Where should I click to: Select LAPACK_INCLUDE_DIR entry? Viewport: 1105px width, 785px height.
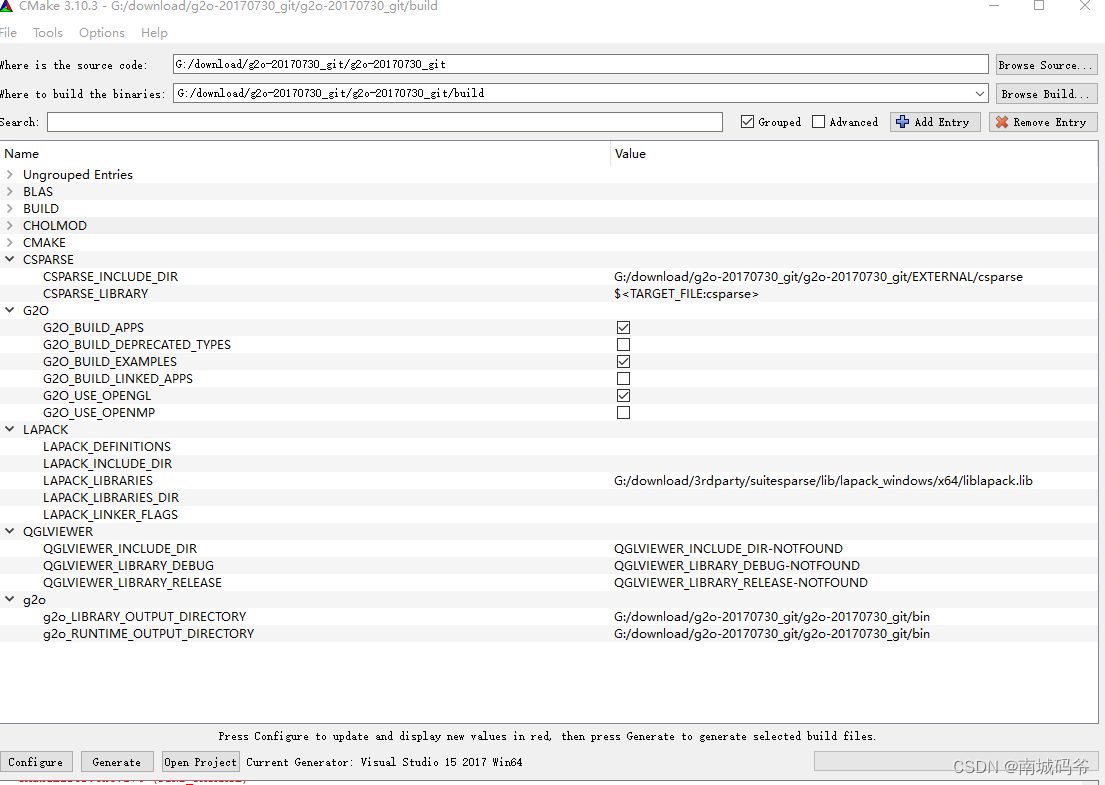[x=108, y=463]
